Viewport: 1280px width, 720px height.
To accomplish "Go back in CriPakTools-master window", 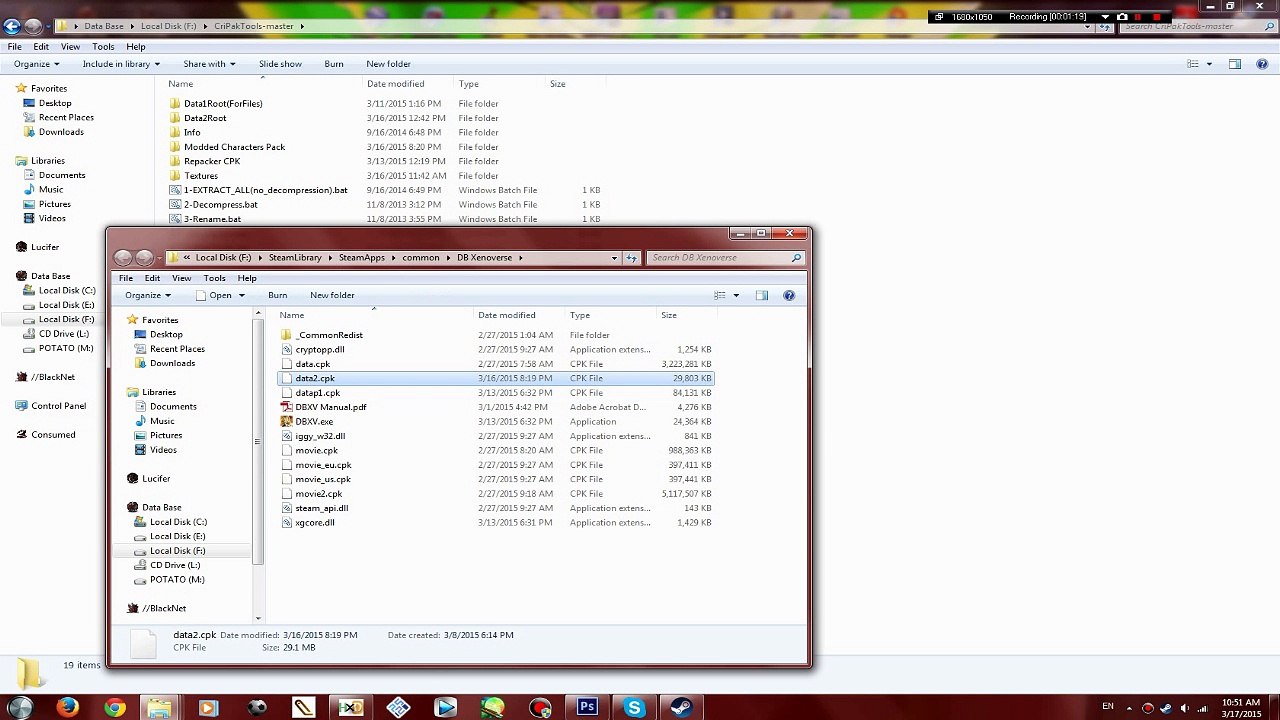I will [x=11, y=26].
